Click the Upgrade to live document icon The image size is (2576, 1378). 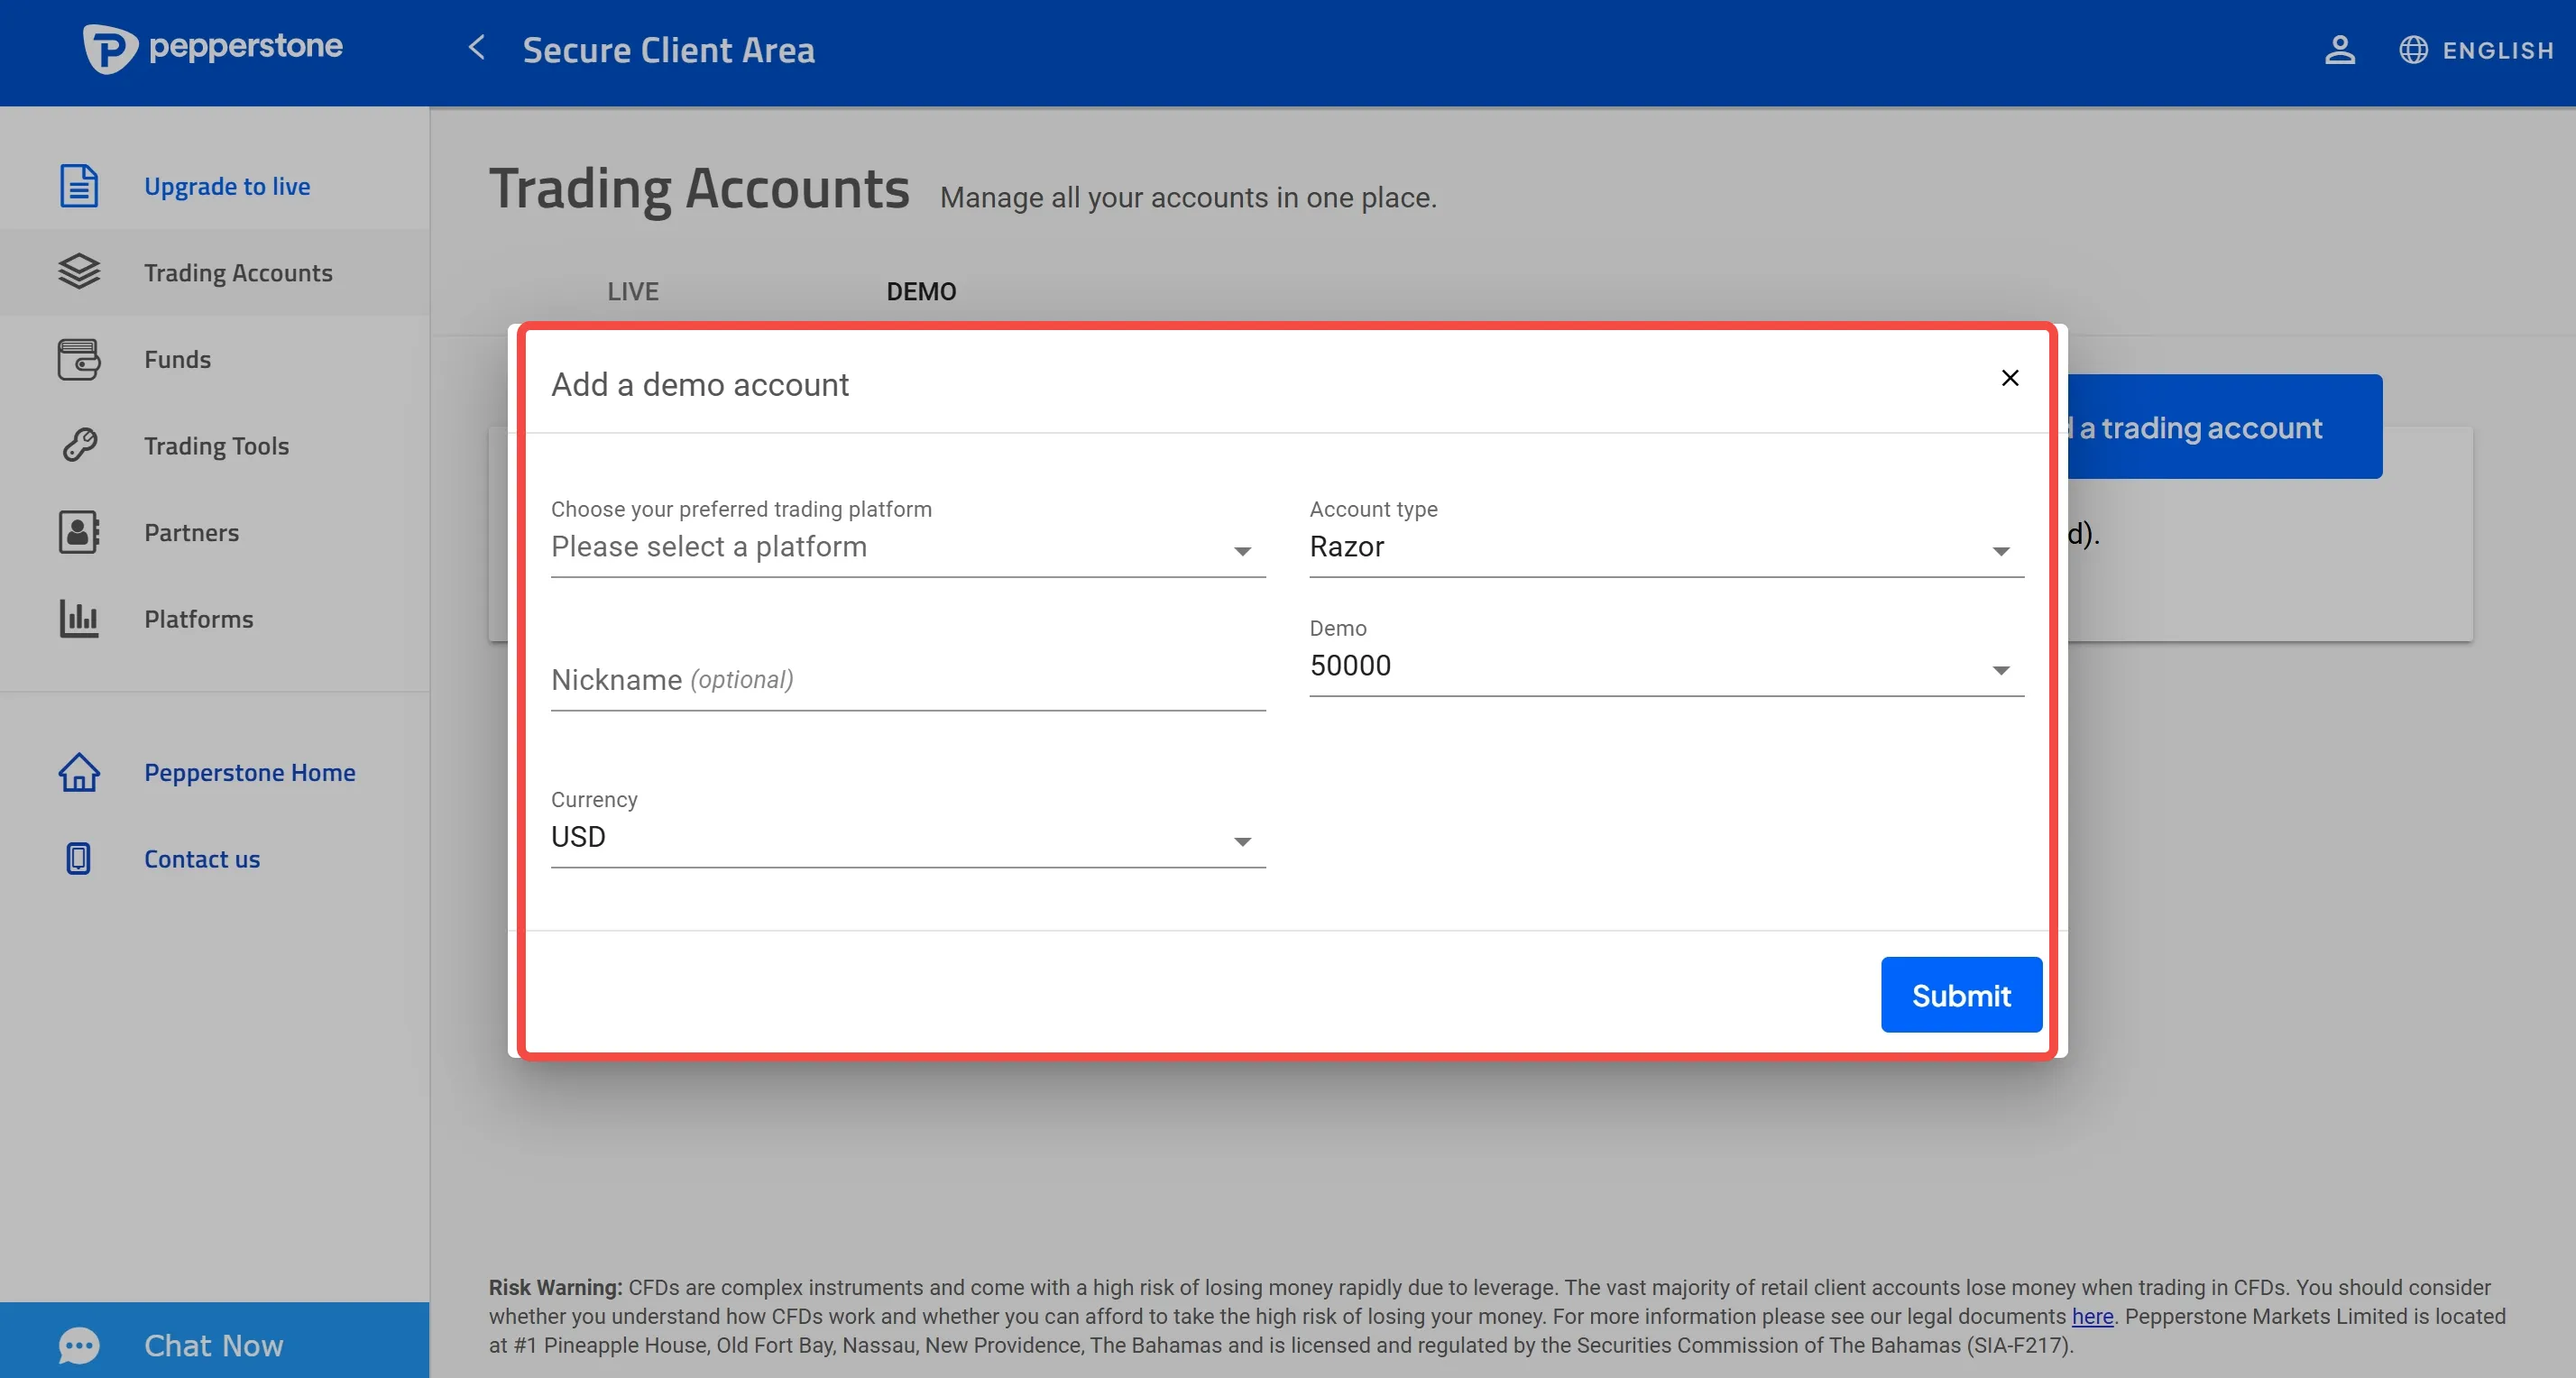coord(79,186)
